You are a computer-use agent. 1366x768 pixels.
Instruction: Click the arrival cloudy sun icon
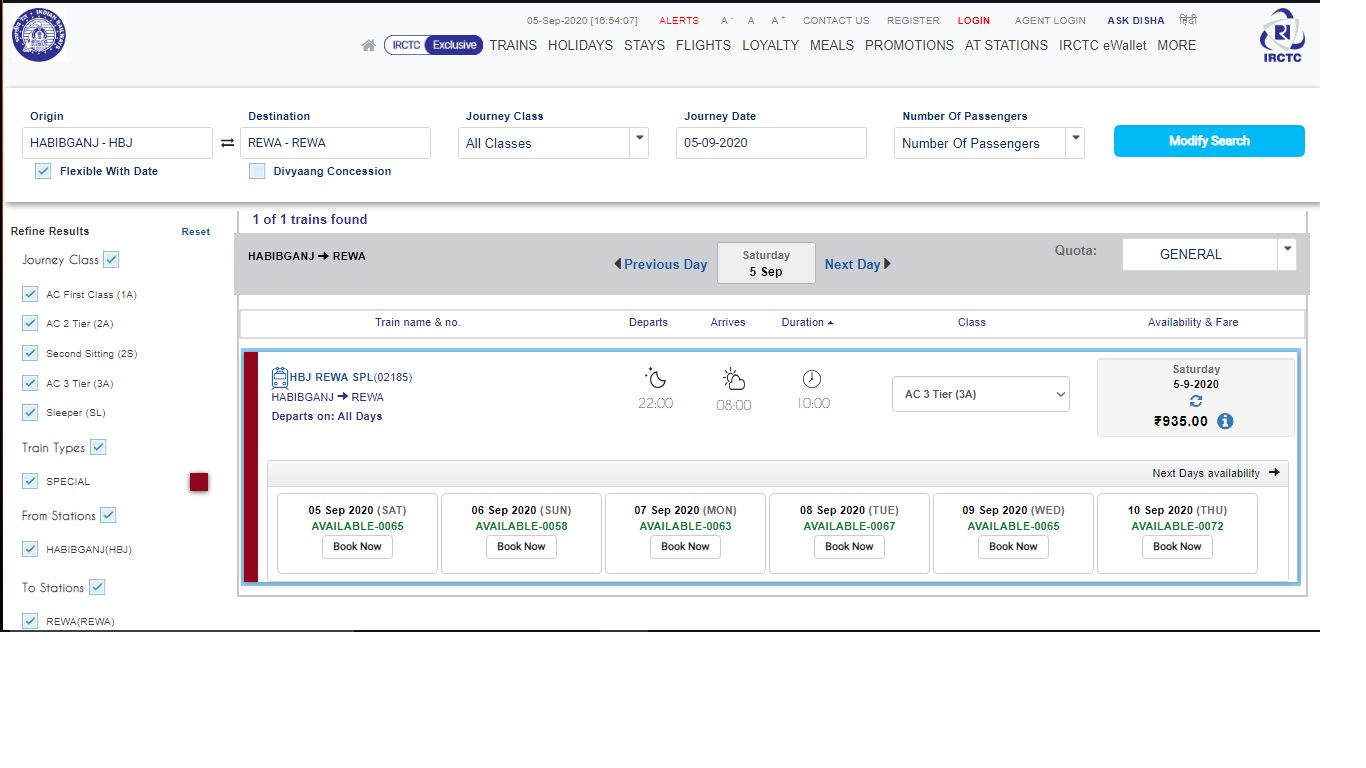point(734,379)
